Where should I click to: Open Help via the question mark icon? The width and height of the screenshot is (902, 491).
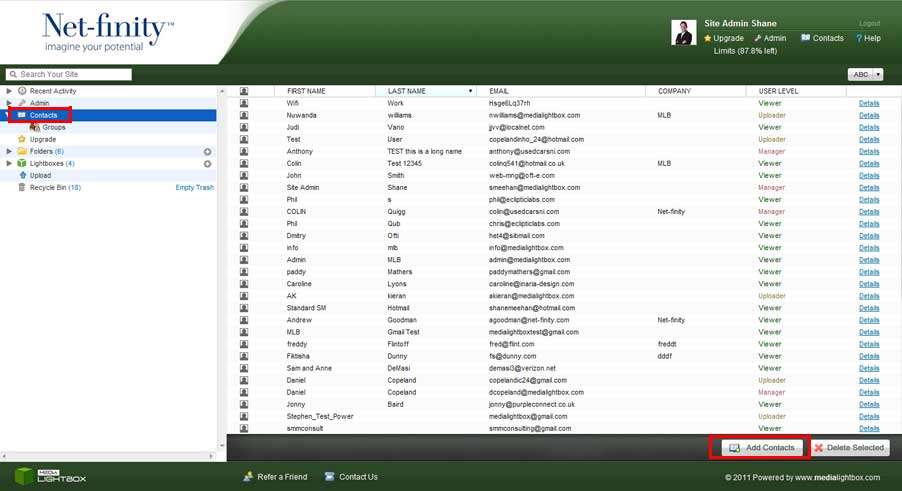(858, 38)
